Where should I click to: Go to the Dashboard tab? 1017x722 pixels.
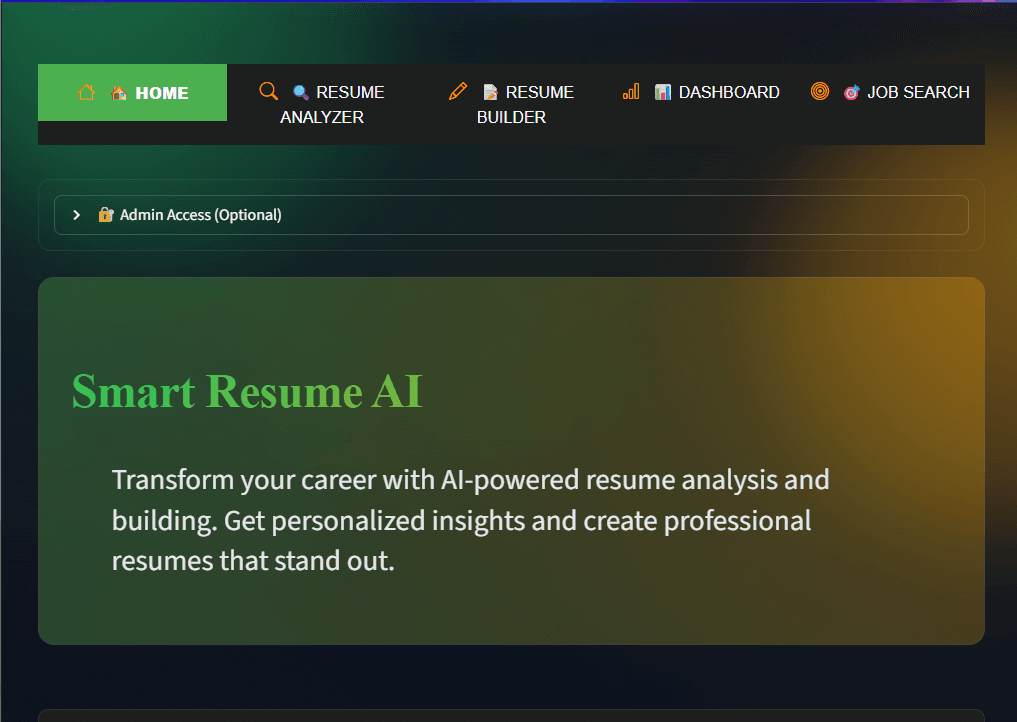[700, 92]
